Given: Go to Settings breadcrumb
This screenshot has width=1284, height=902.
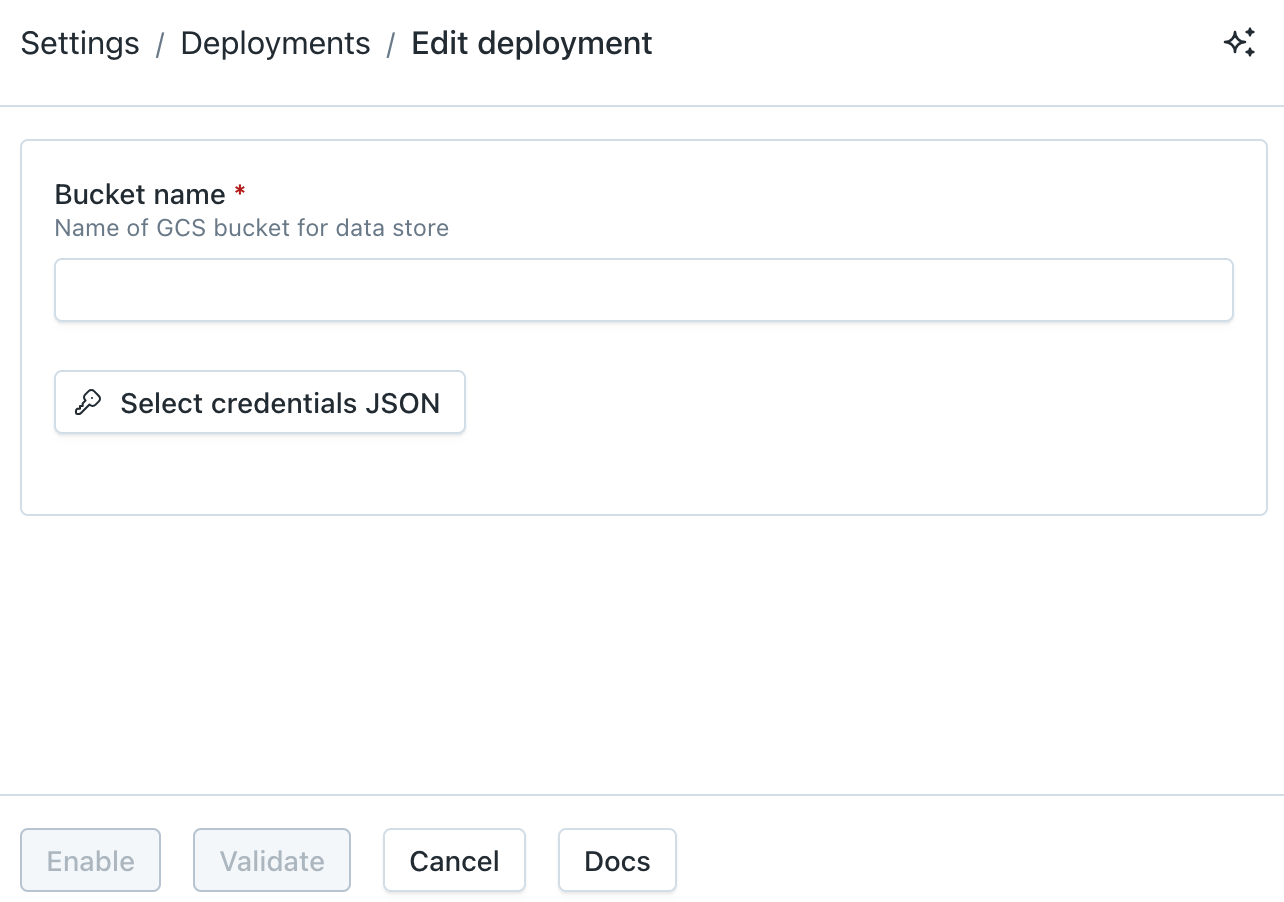Looking at the screenshot, I should tap(80, 44).
